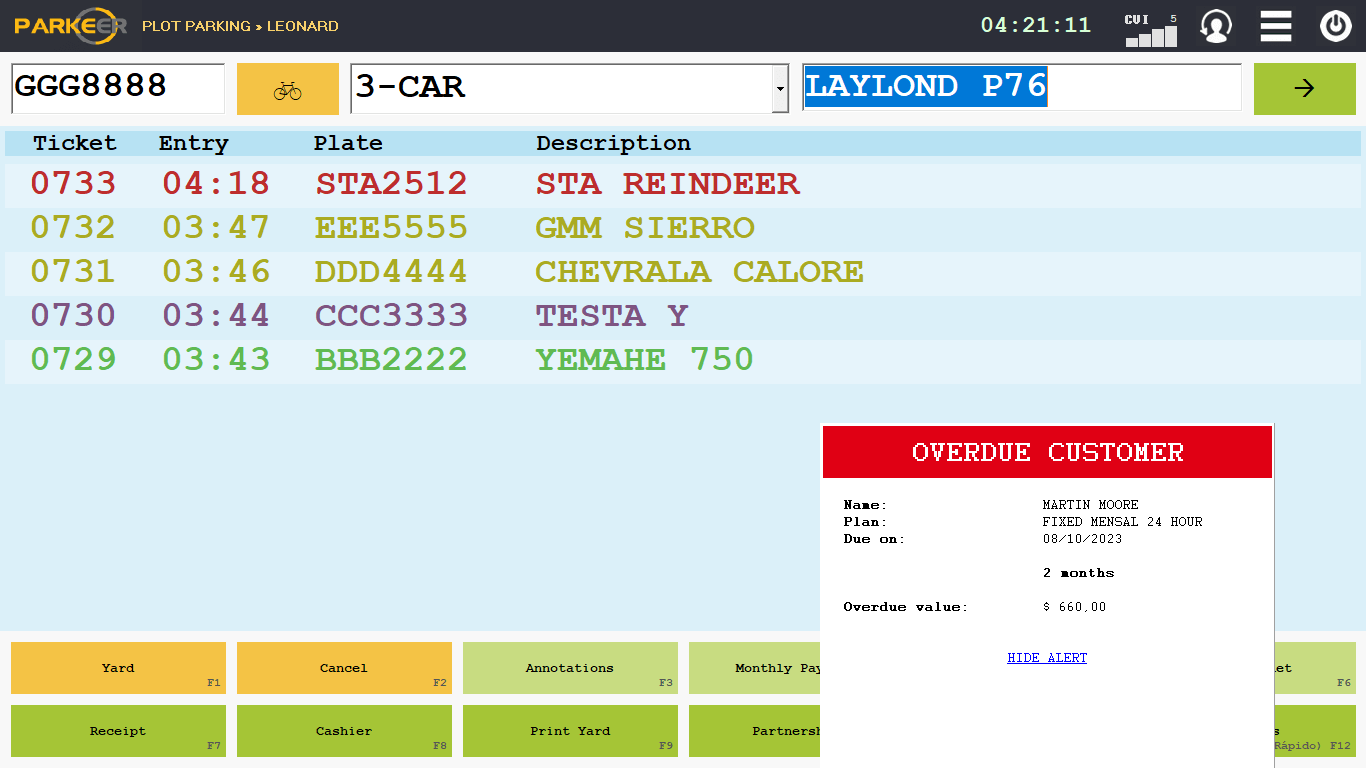Select the LAYLOND P76 description field
Screen dimensions: 1366x768
(1021, 88)
